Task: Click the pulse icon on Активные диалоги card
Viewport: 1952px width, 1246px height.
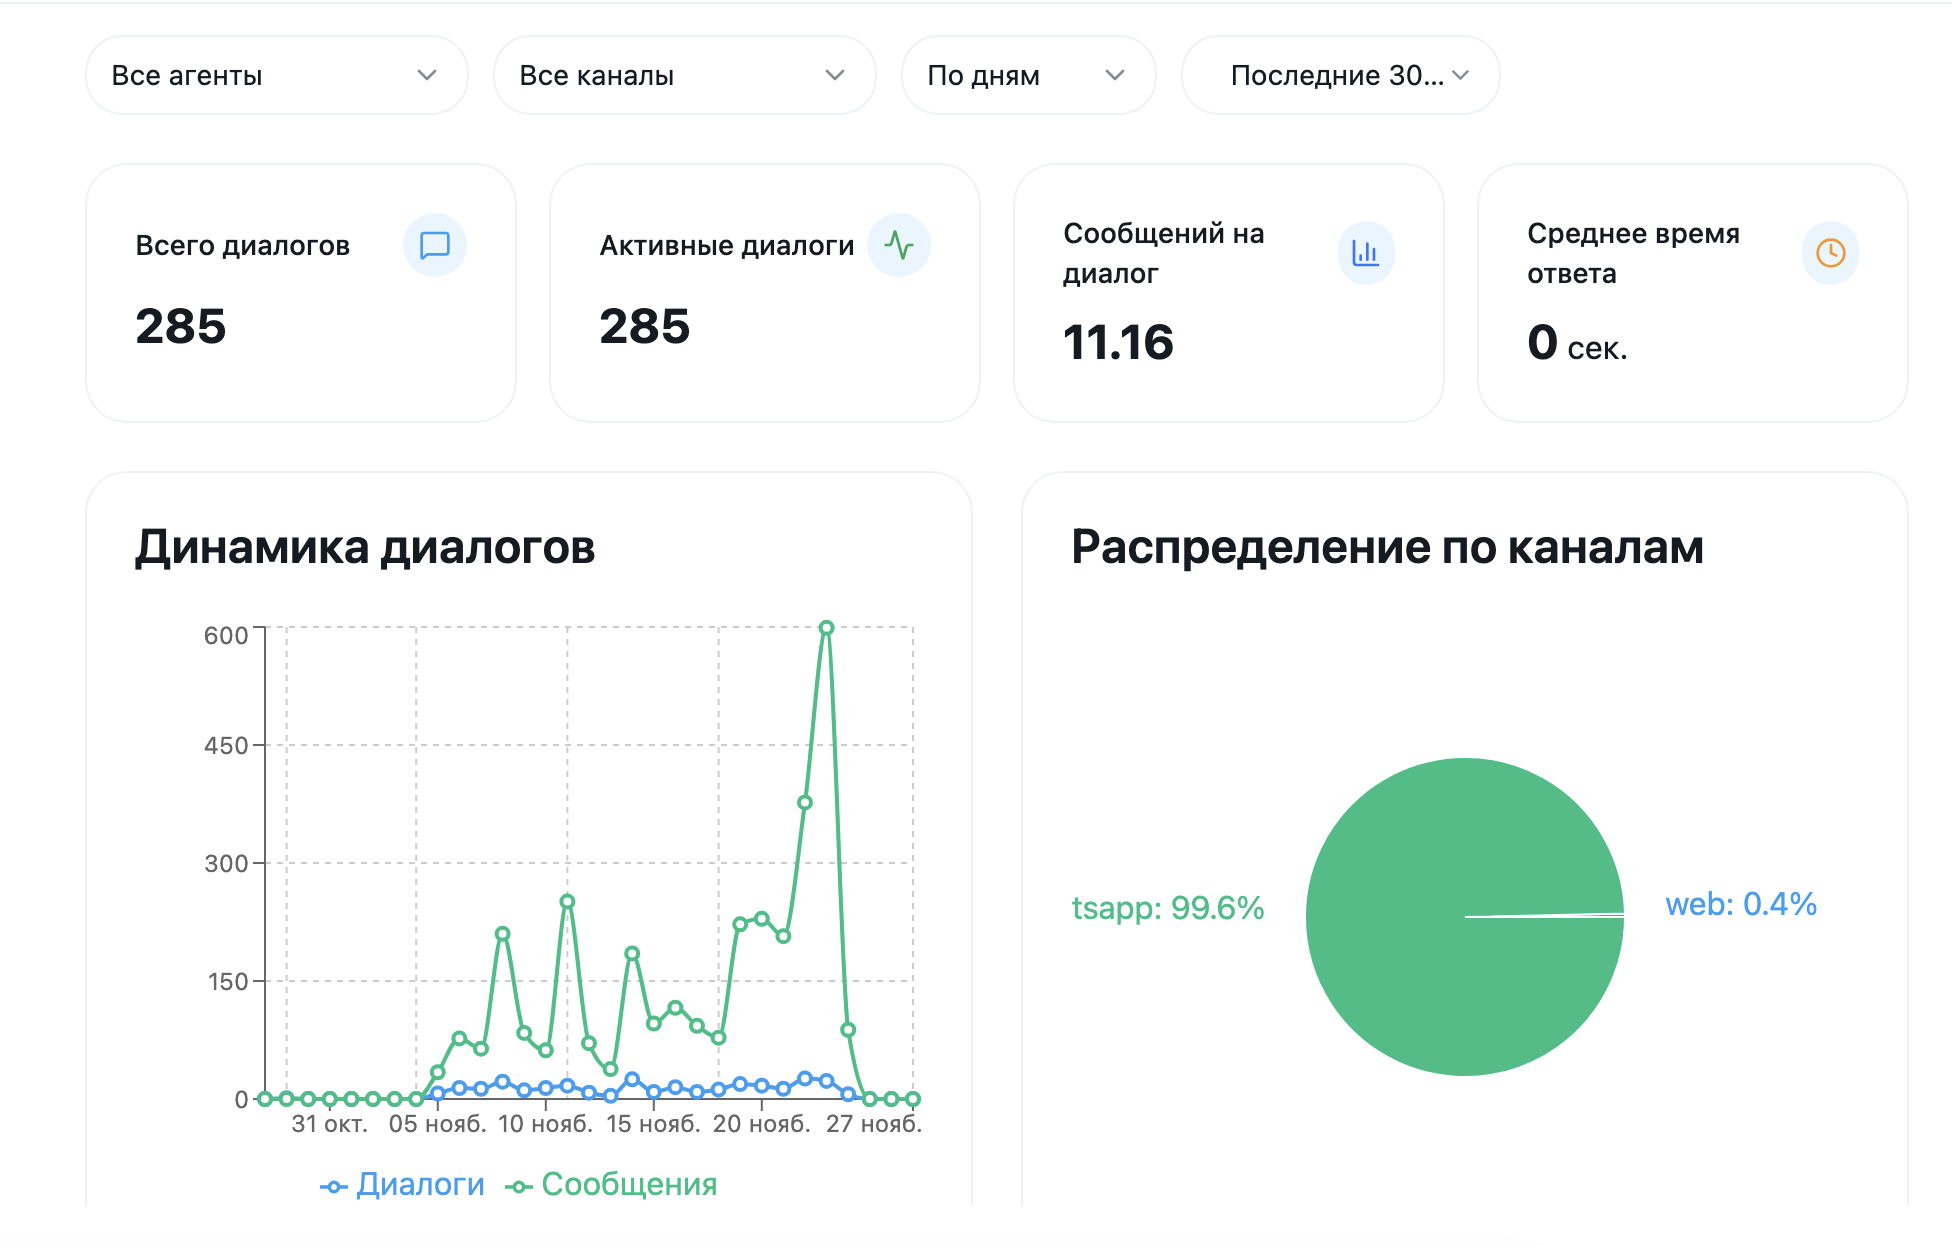Action: [899, 244]
